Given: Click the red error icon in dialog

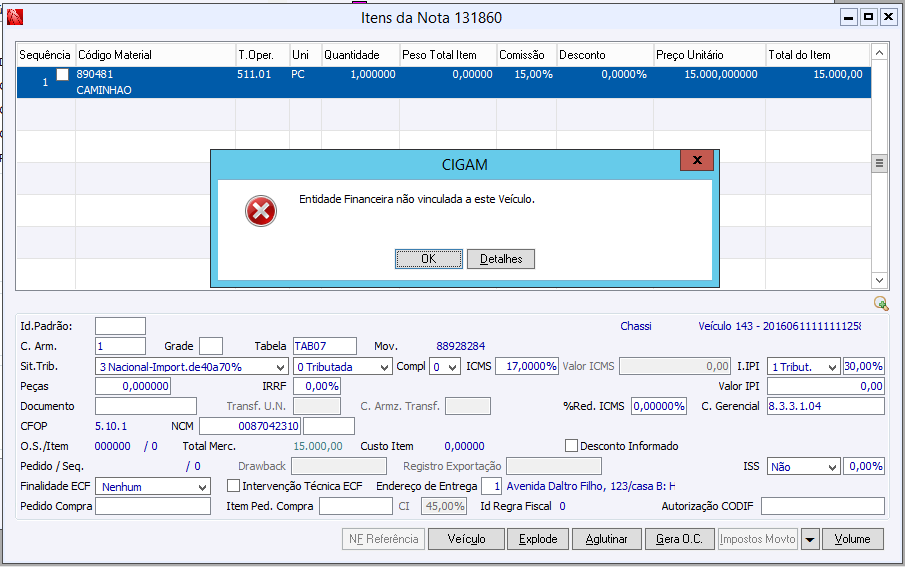Looking at the screenshot, I should [x=261, y=211].
